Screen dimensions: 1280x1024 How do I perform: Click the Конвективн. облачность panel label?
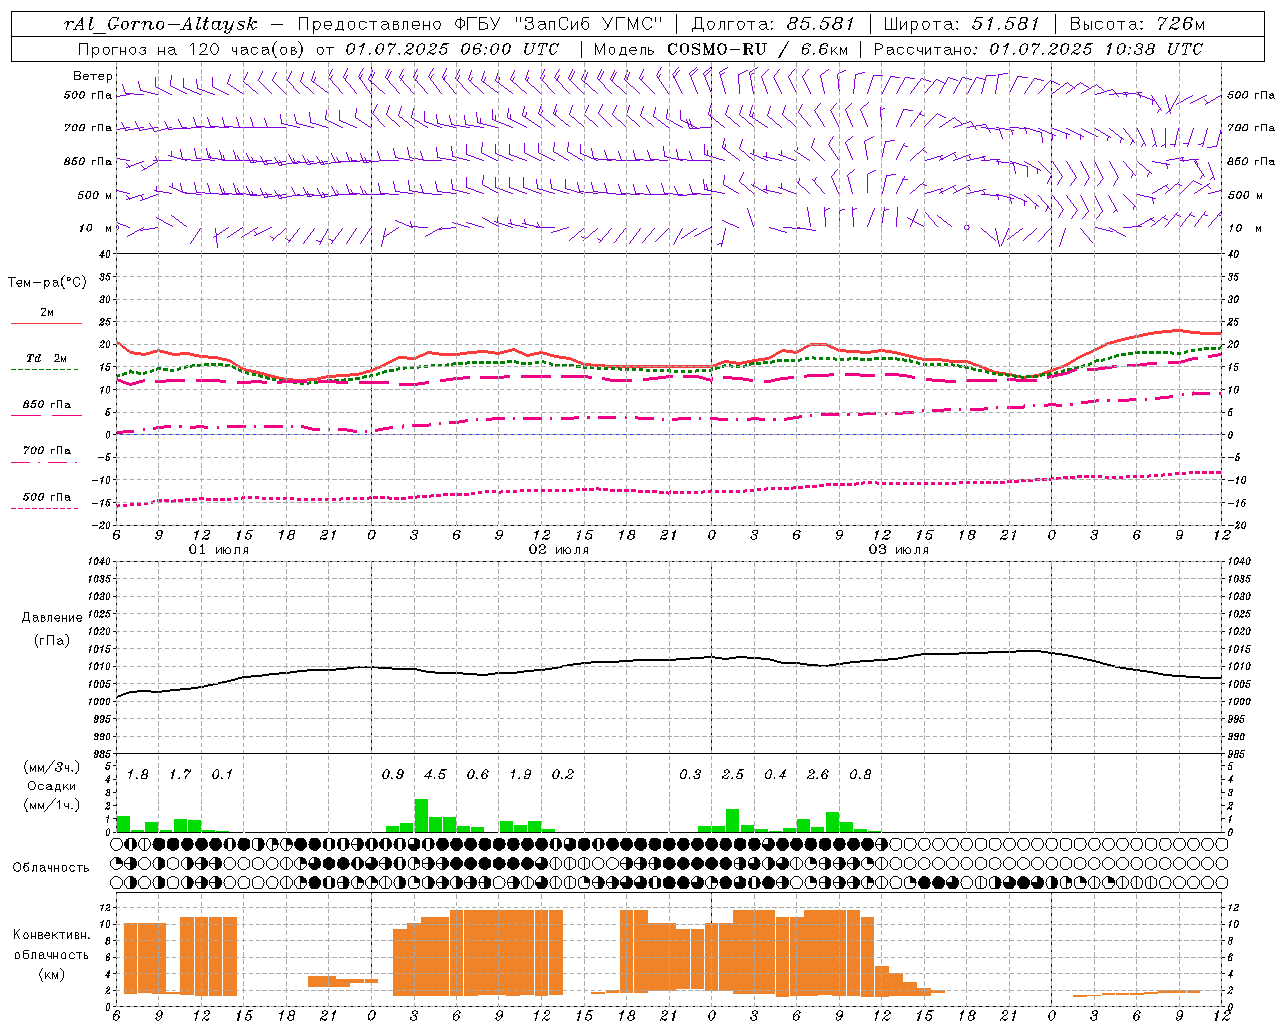coord(51,945)
